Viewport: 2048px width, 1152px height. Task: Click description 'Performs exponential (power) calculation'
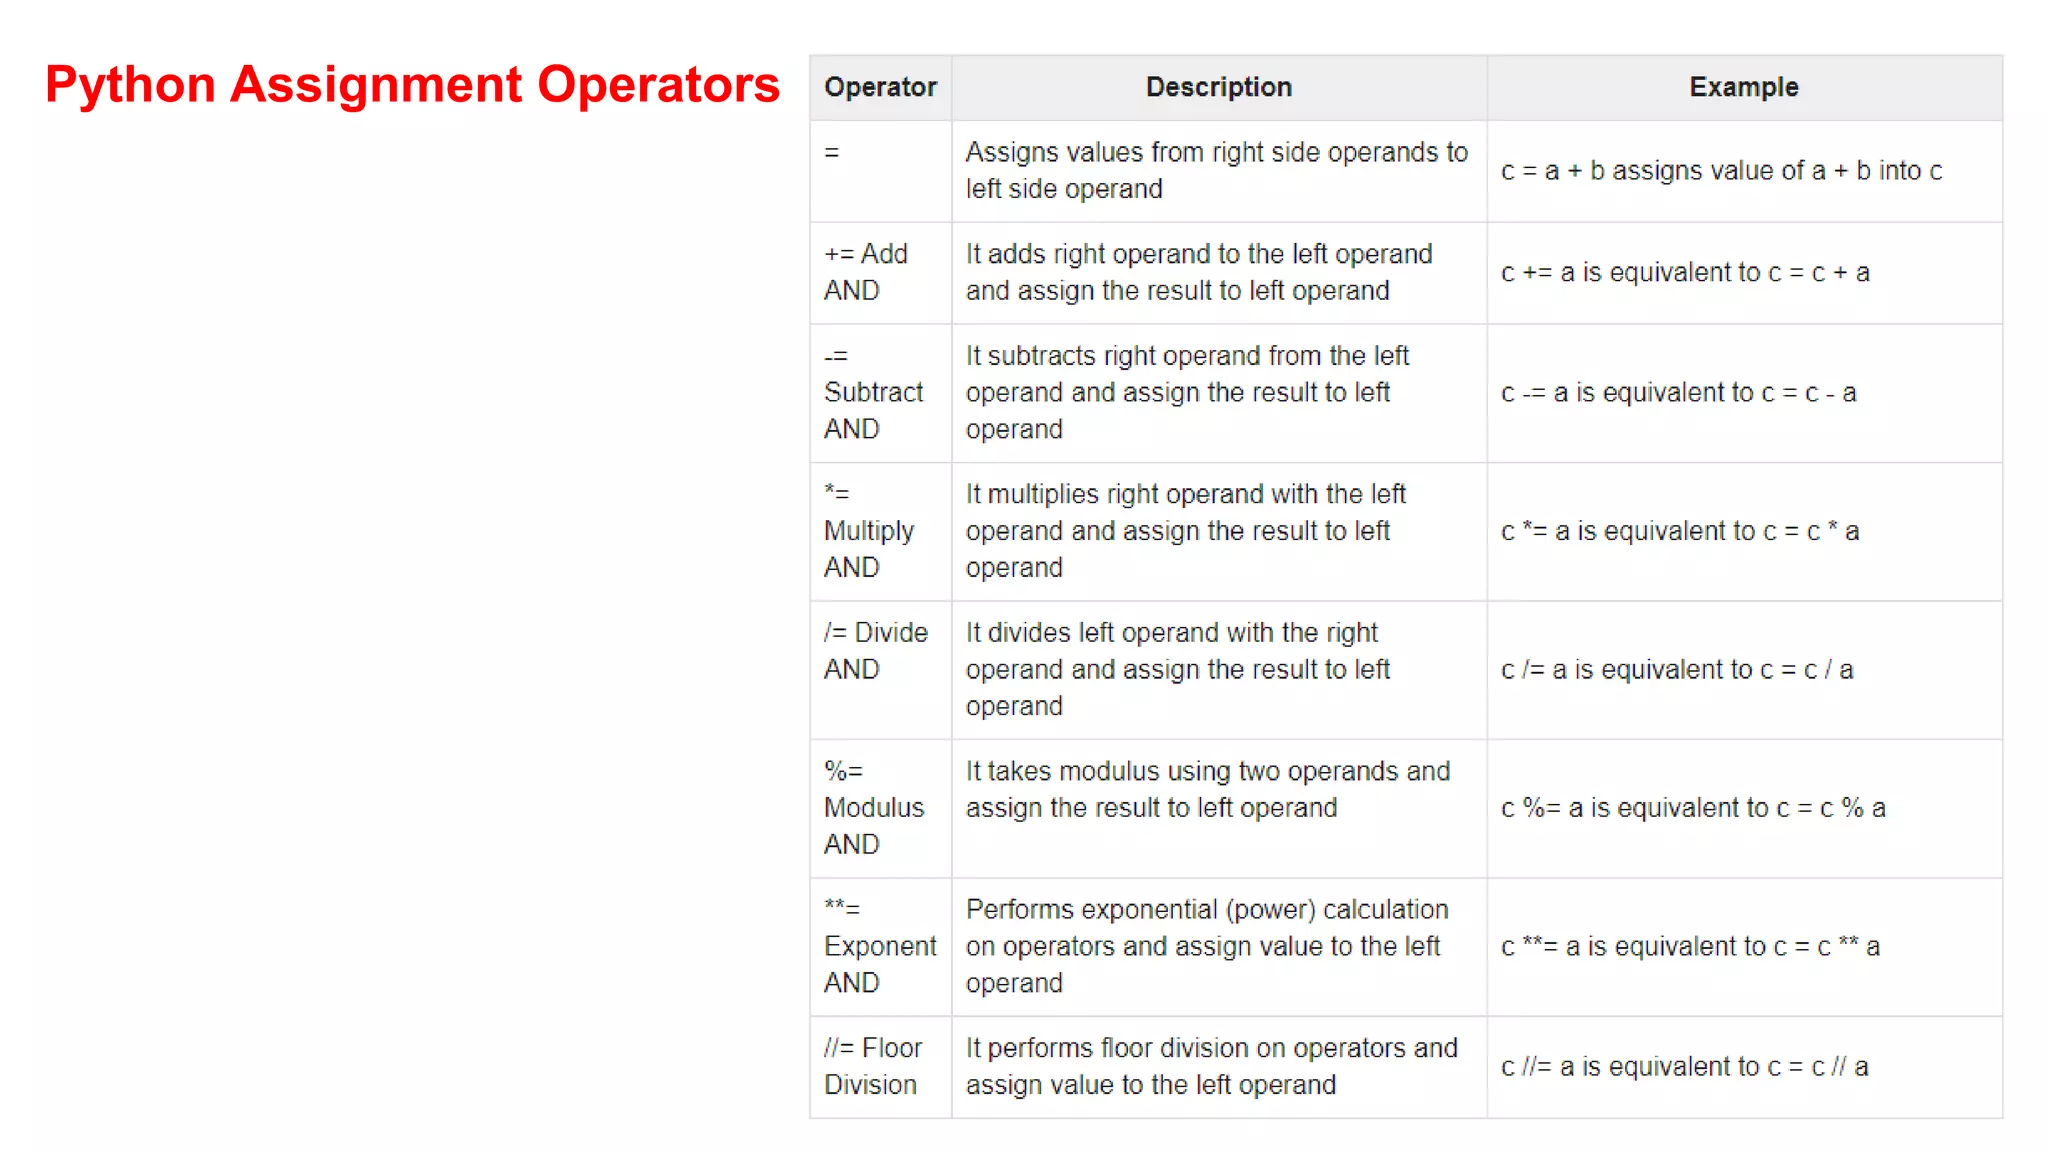click(x=1207, y=946)
